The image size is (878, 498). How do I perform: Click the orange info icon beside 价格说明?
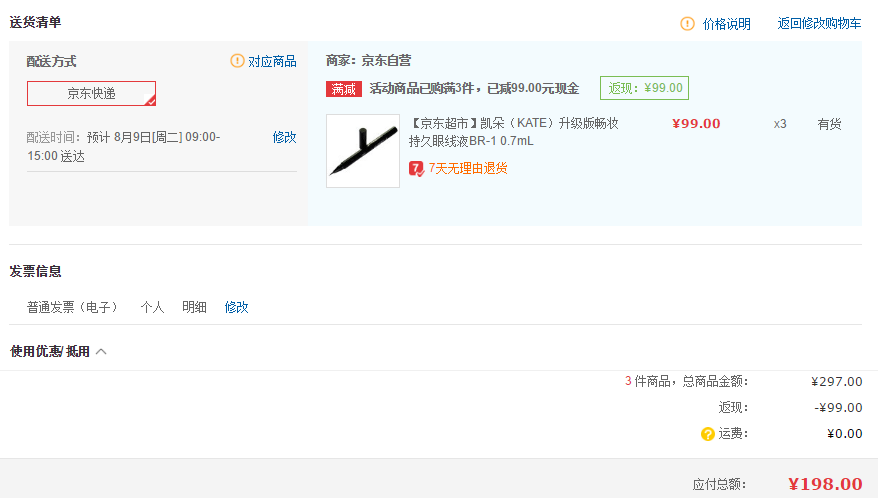tap(687, 24)
